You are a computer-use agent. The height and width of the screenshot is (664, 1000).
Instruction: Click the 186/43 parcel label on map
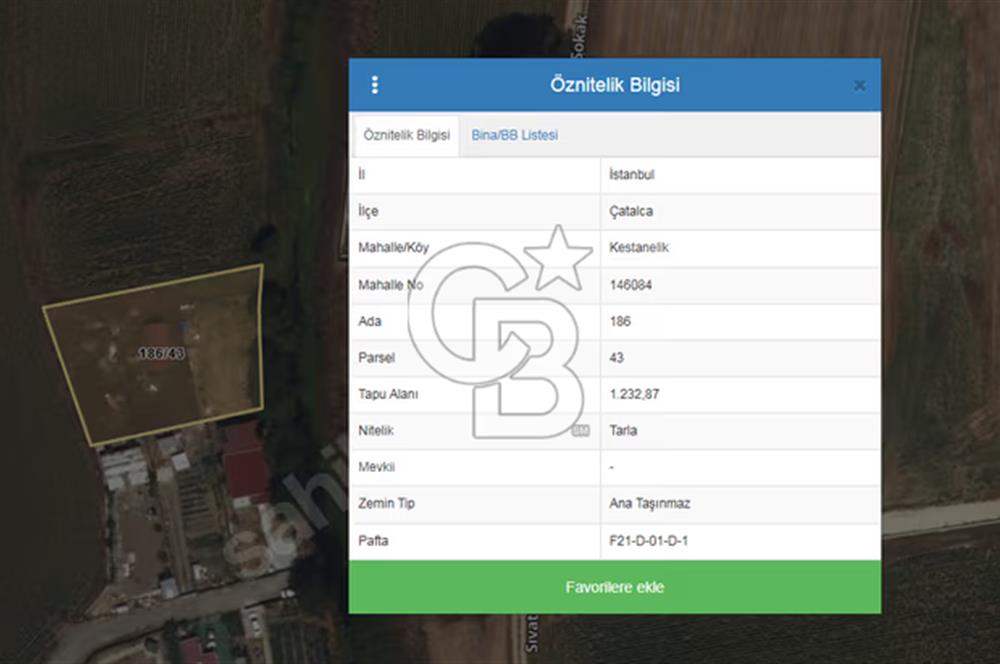point(161,354)
